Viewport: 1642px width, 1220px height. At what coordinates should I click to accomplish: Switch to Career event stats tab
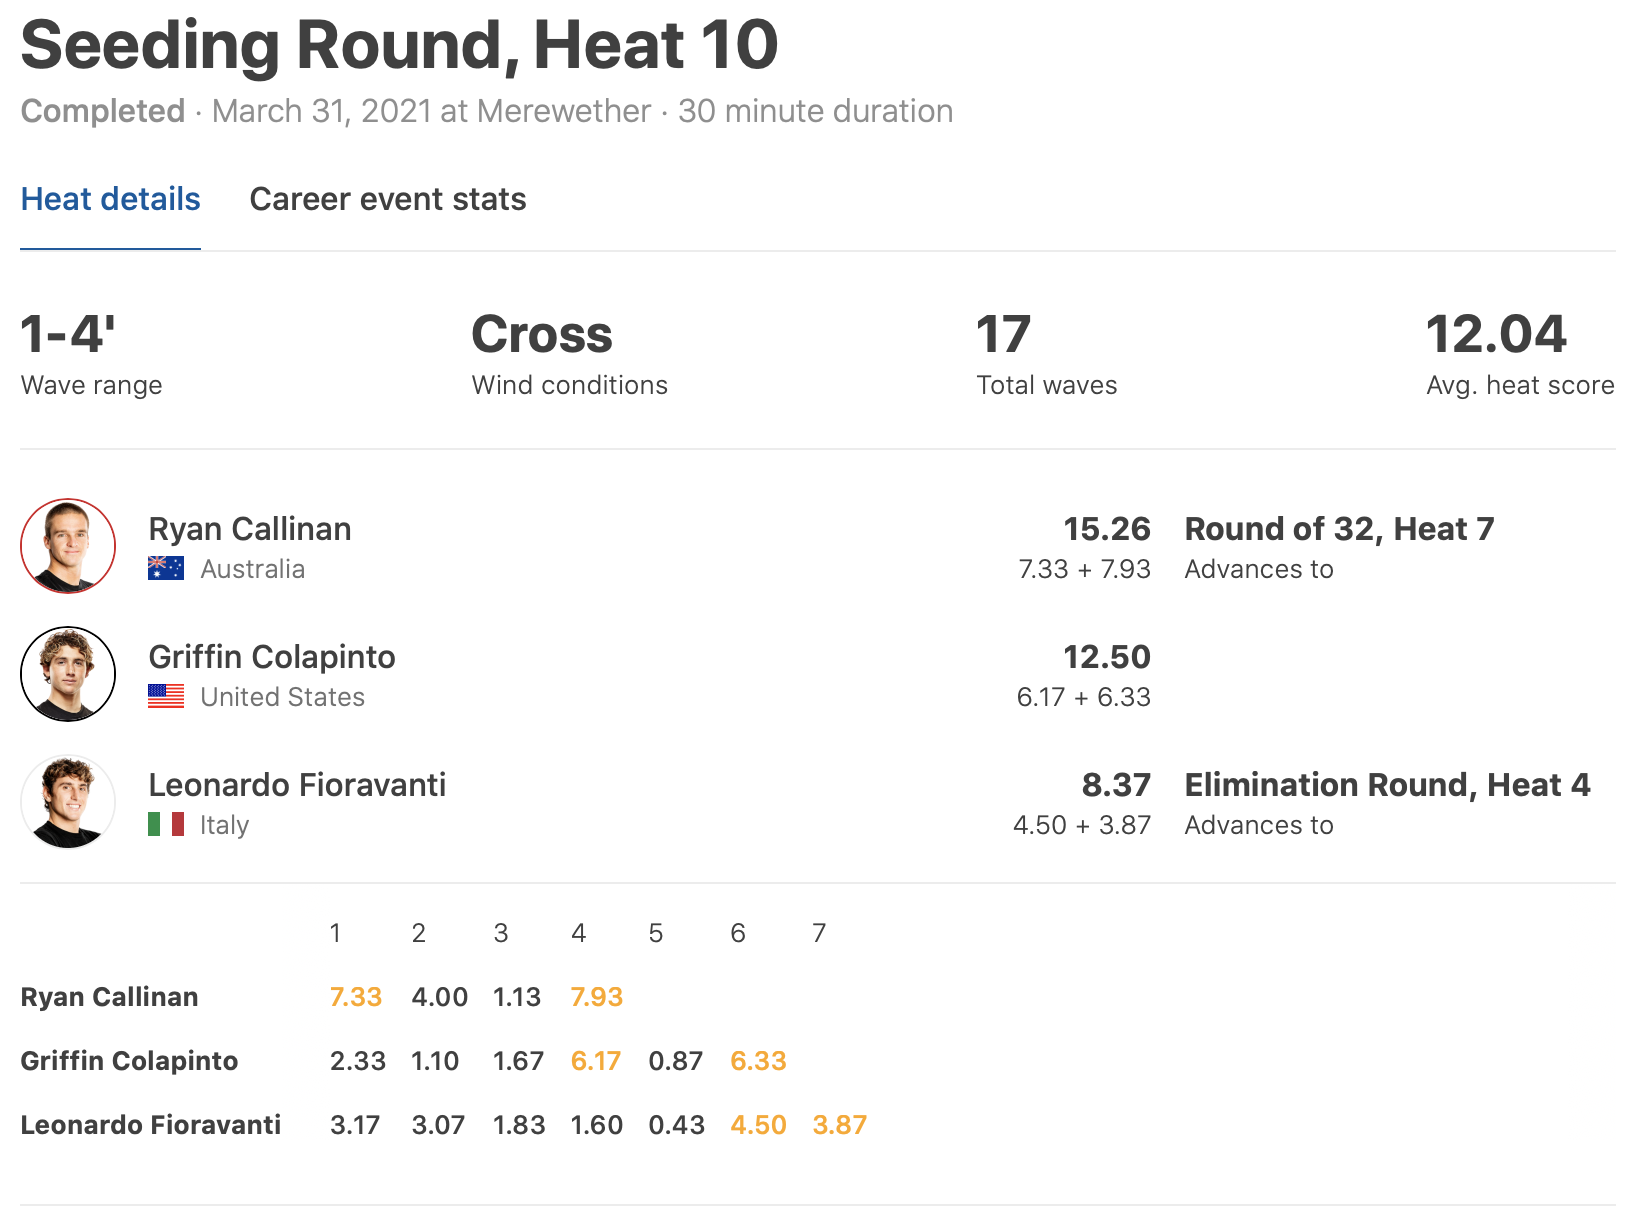[x=388, y=199]
